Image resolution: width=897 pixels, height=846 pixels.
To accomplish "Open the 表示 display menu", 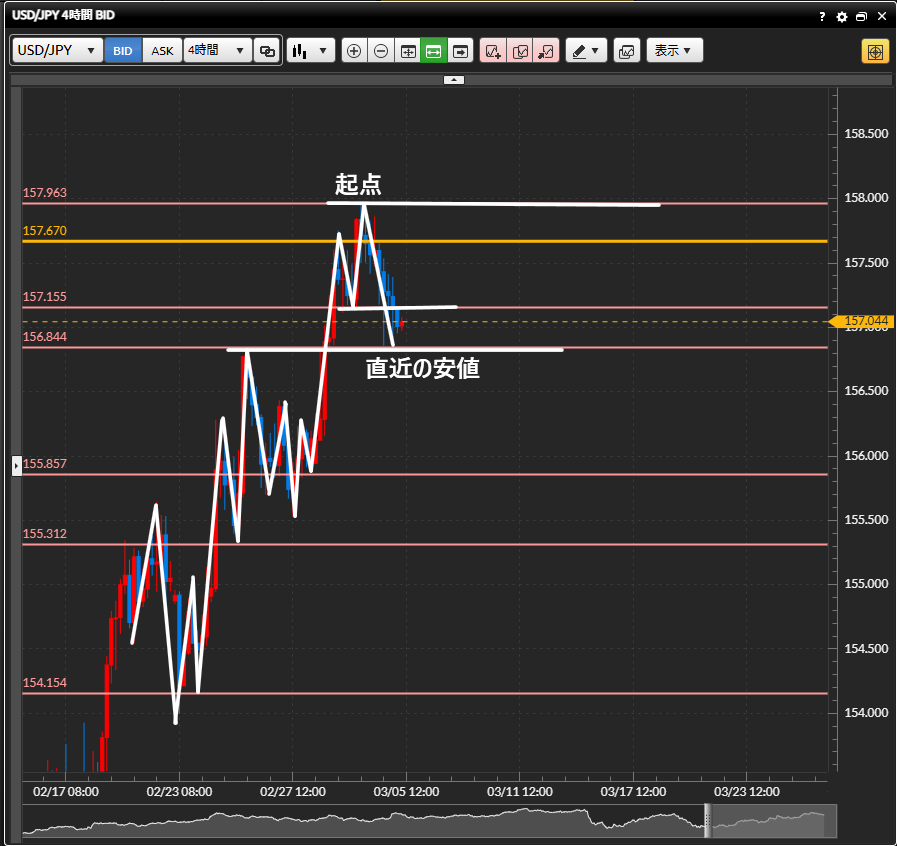I will (x=674, y=51).
